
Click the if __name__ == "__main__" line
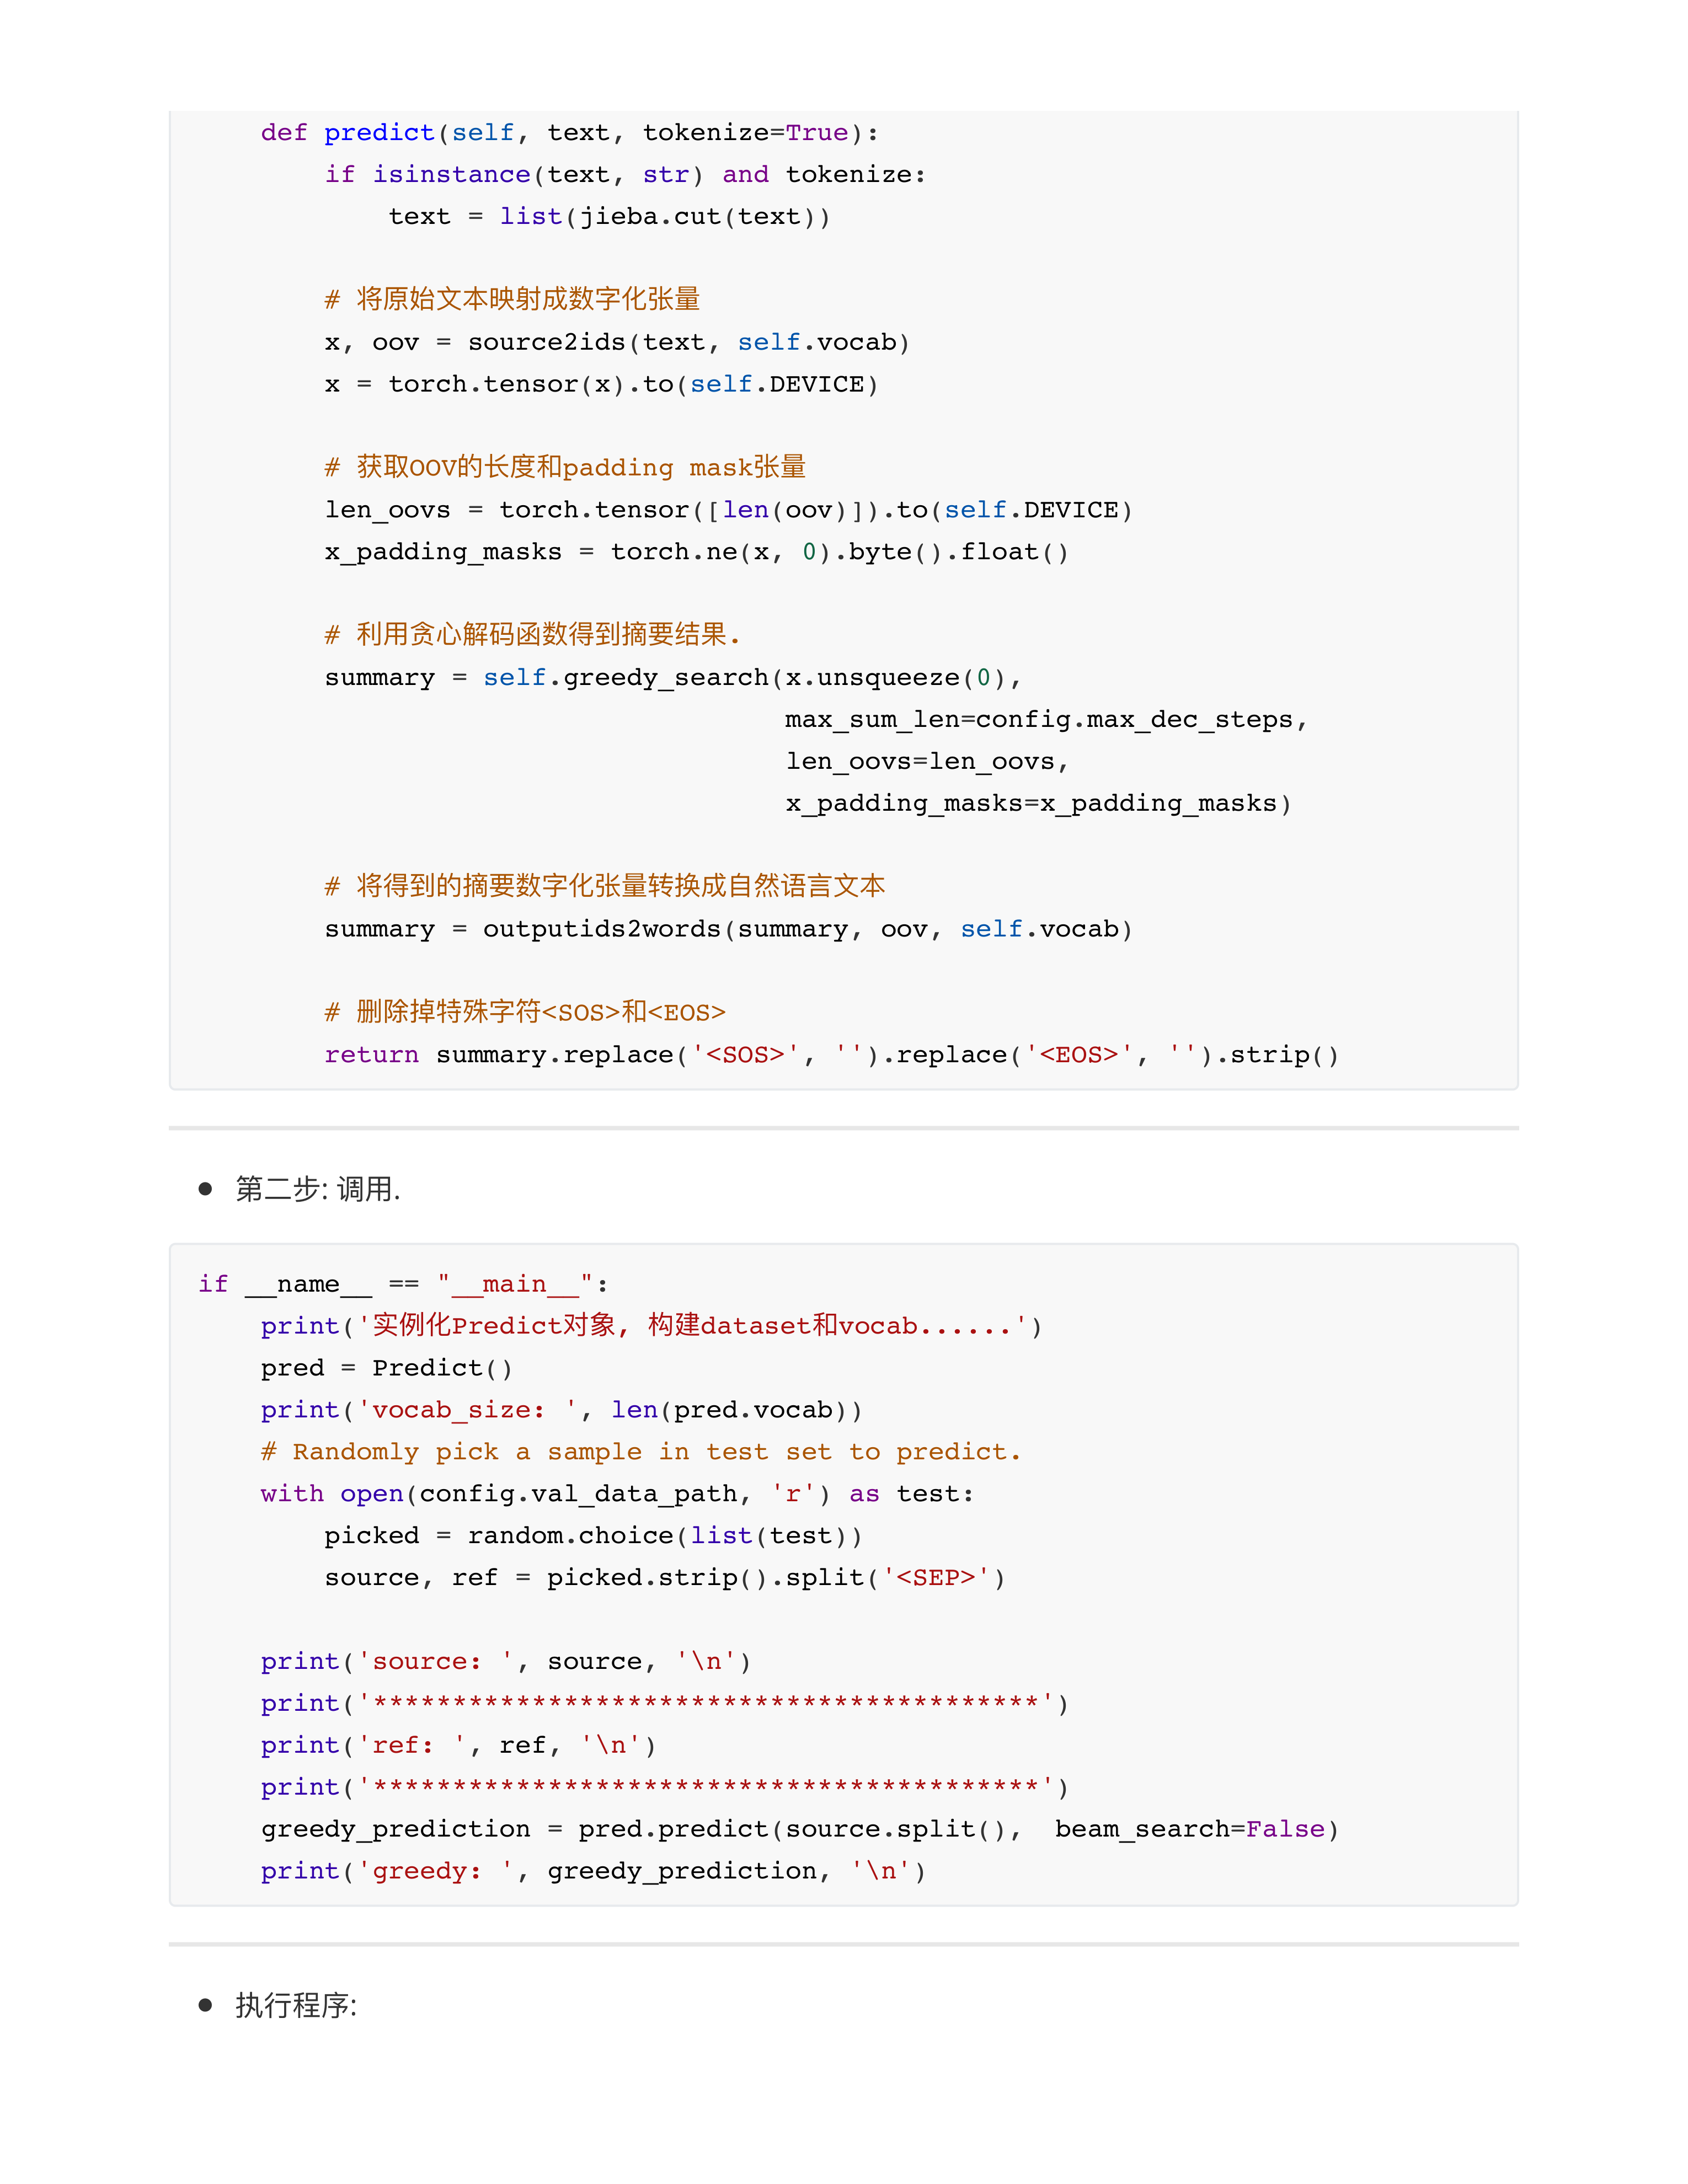tap(403, 1284)
